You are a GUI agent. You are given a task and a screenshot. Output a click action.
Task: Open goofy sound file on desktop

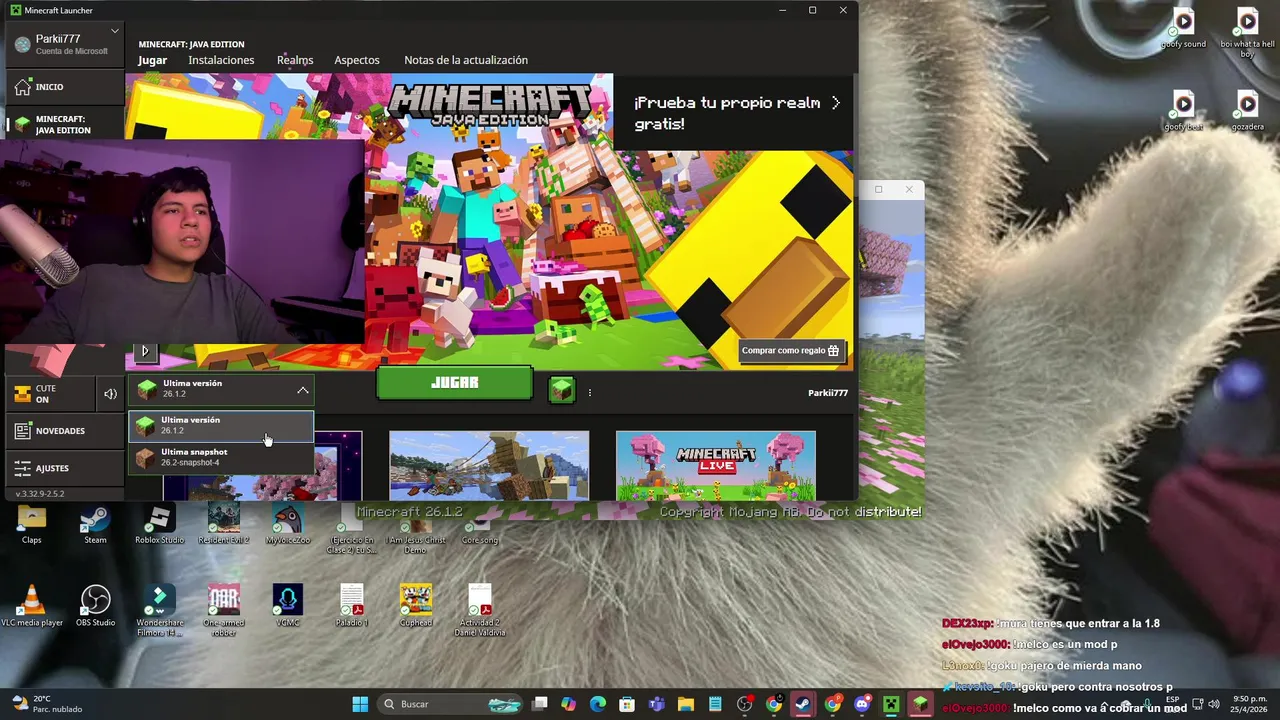coord(1183,28)
